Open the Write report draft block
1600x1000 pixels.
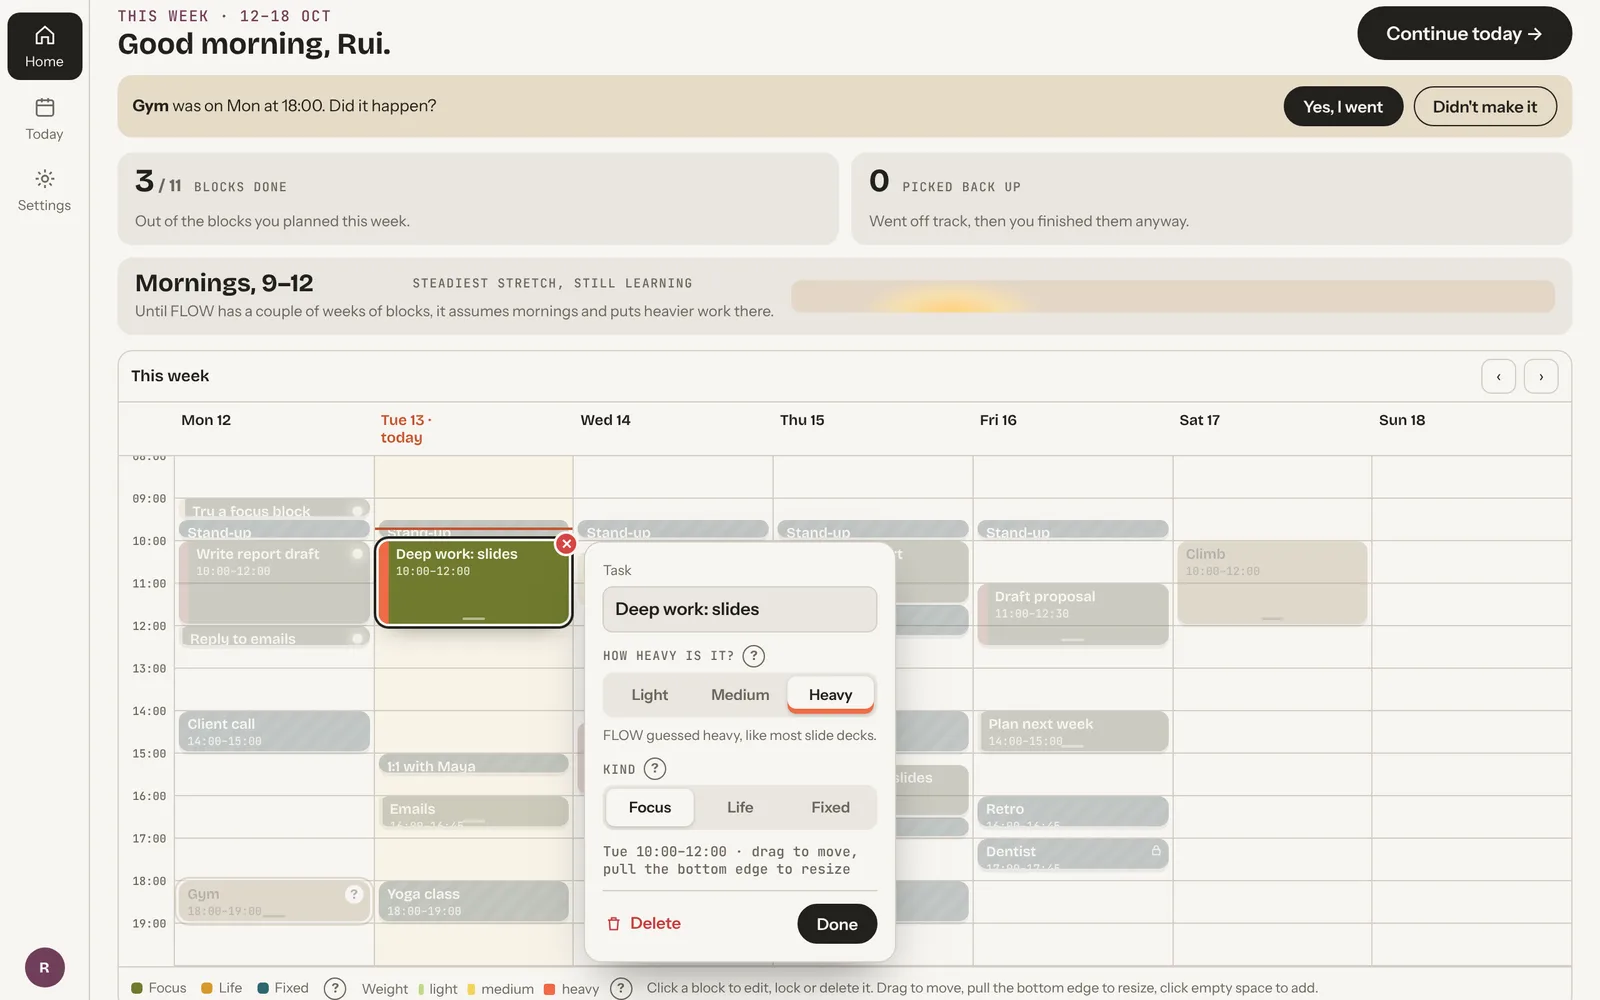[274, 583]
